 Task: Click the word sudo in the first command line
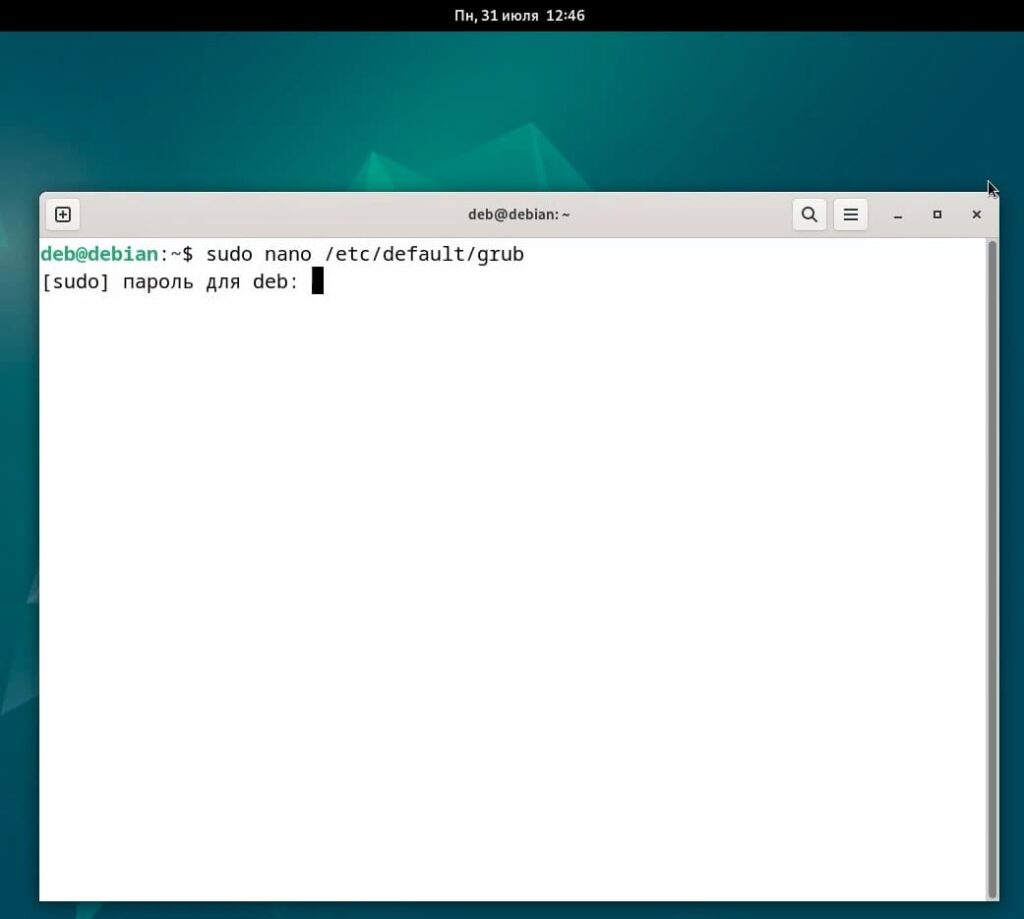point(229,254)
